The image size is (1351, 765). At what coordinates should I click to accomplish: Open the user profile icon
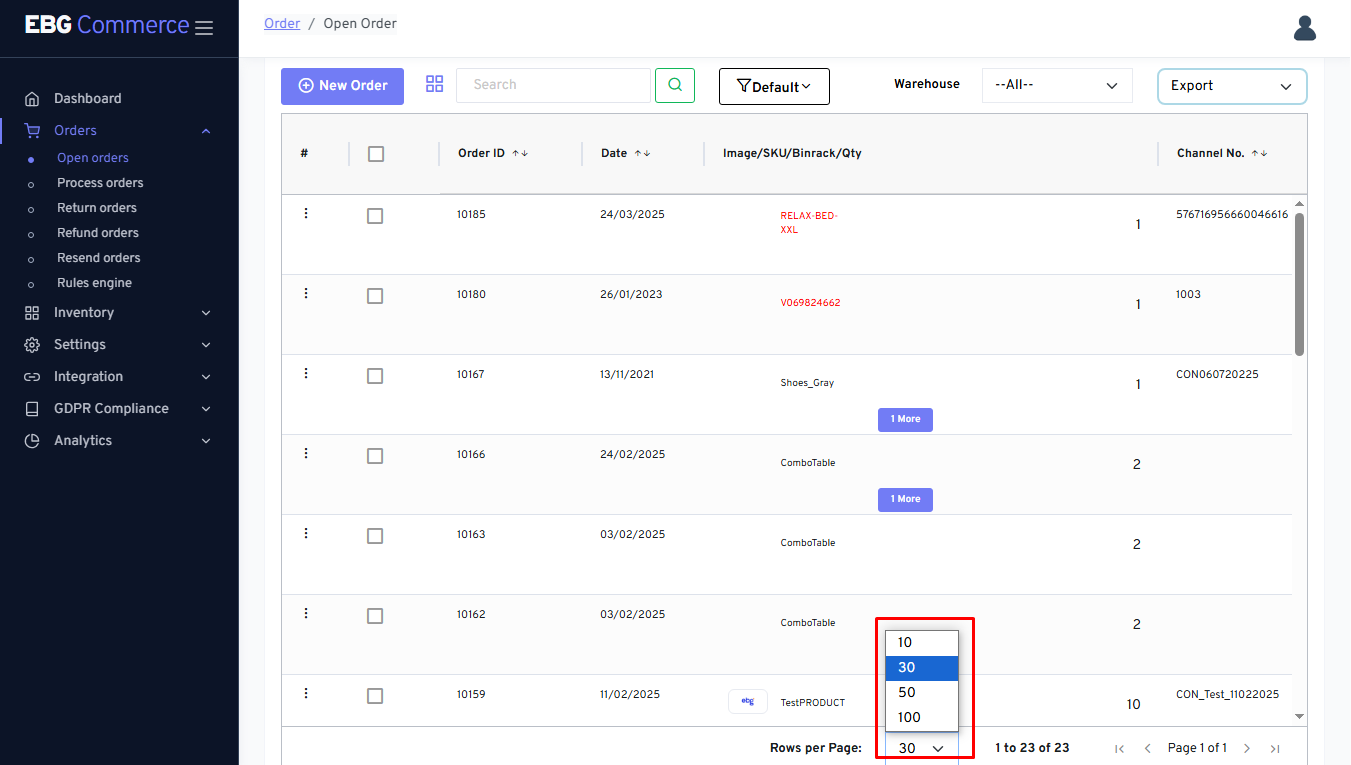point(1304,28)
